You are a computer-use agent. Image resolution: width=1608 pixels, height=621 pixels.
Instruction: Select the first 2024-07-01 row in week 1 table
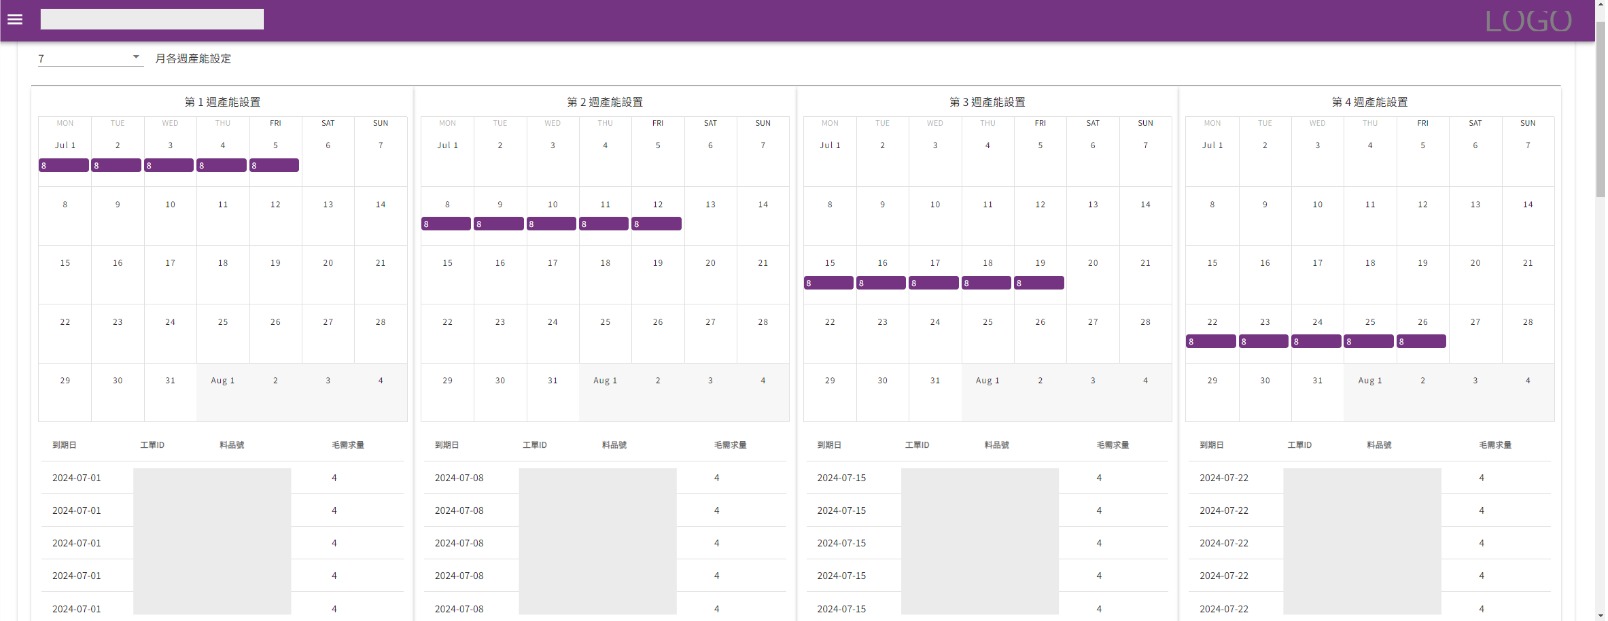click(77, 478)
